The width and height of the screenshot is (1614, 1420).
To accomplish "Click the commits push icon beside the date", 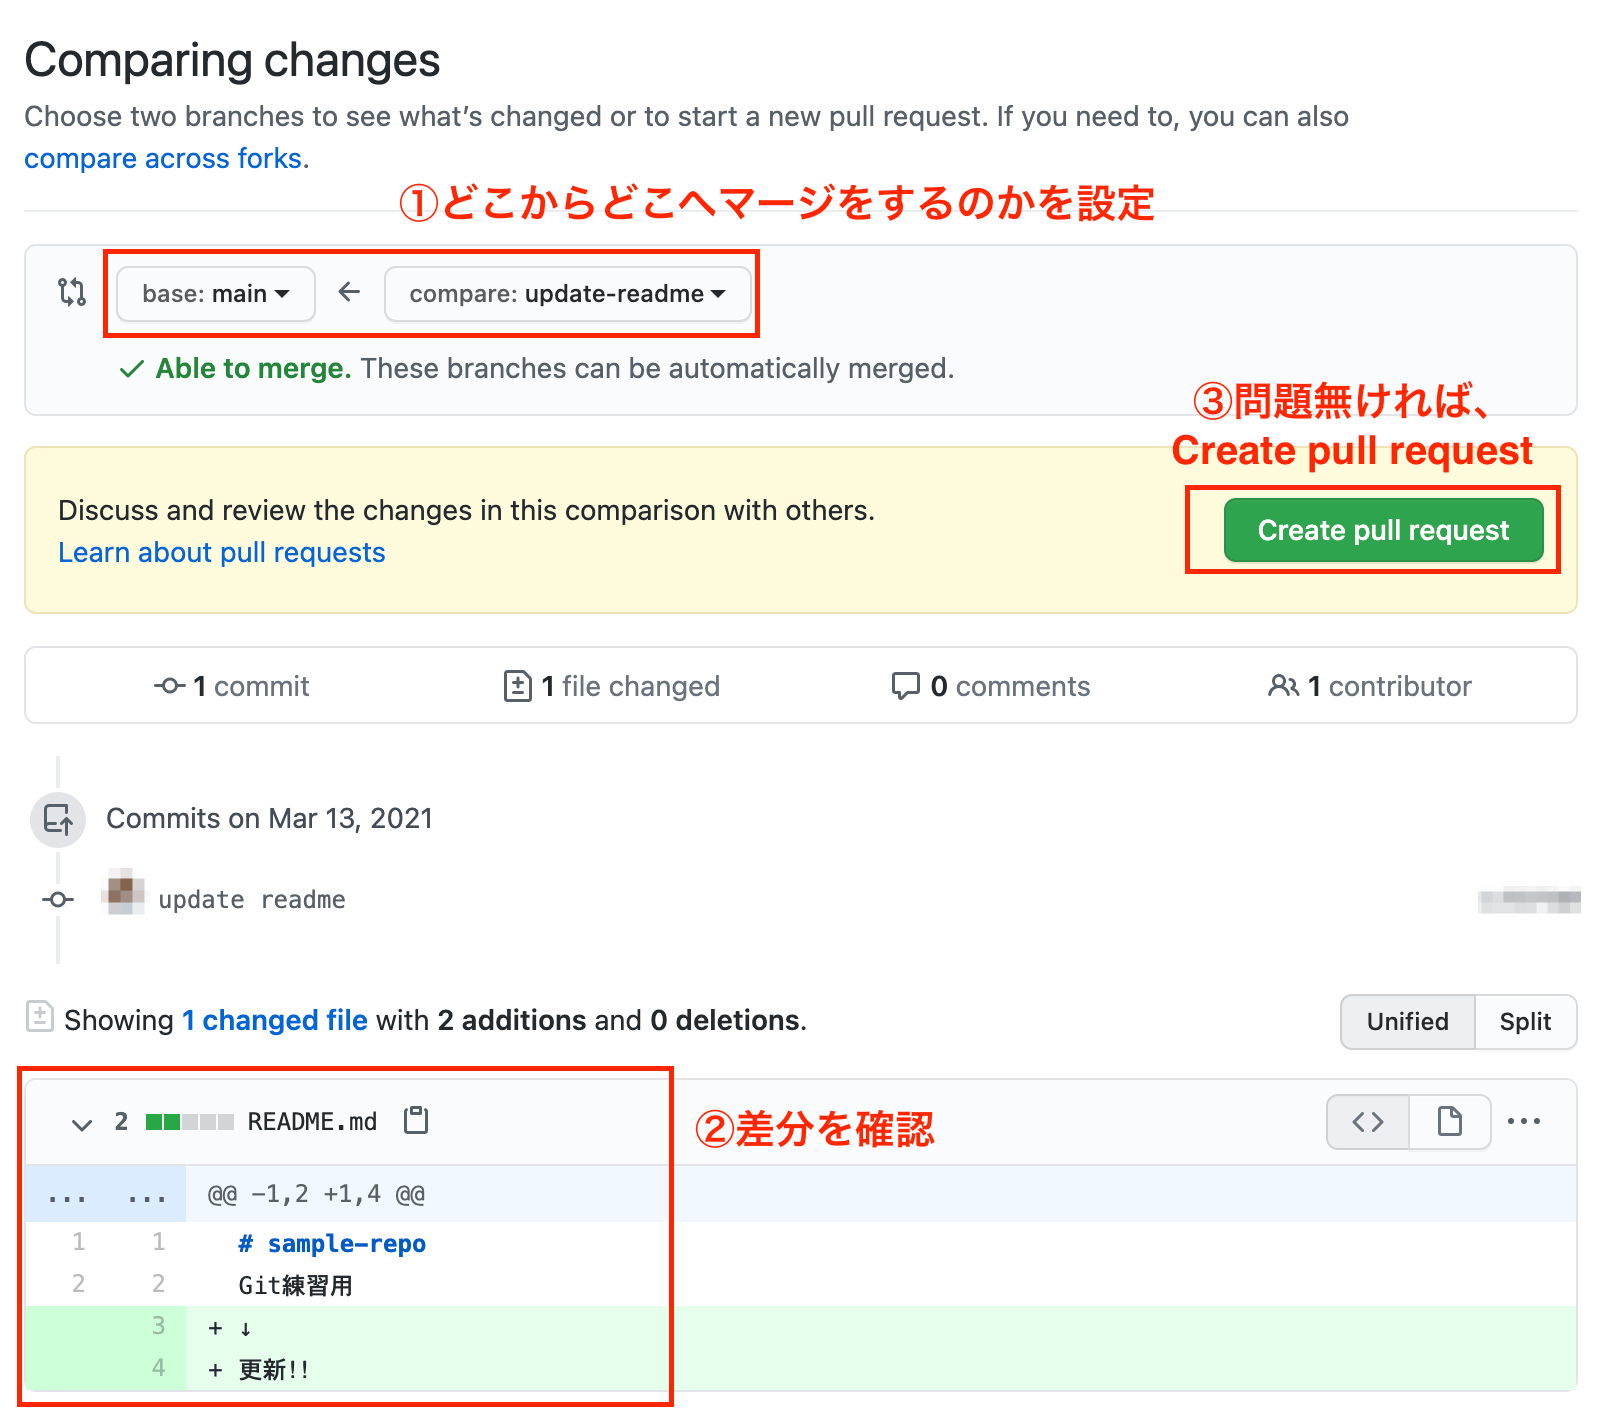I will click(58, 819).
